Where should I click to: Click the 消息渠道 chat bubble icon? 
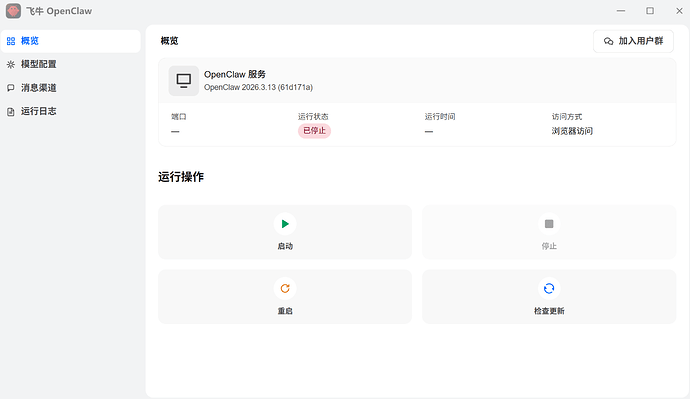[x=11, y=88]
